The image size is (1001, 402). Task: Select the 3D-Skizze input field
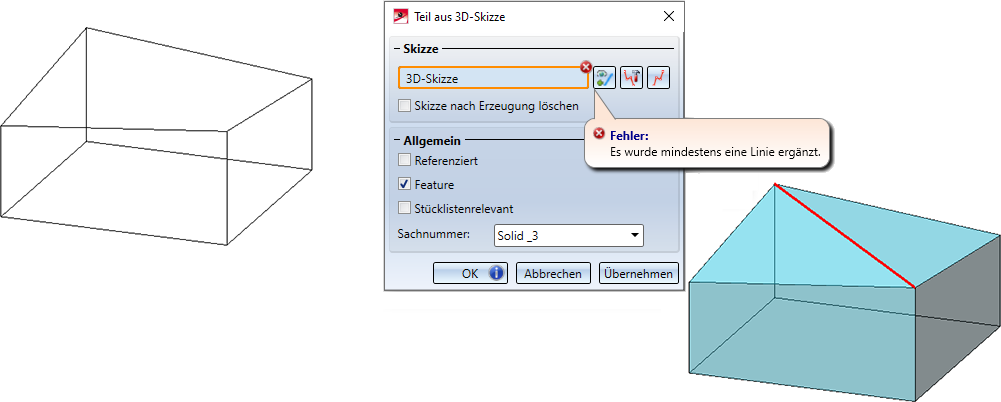493,78
